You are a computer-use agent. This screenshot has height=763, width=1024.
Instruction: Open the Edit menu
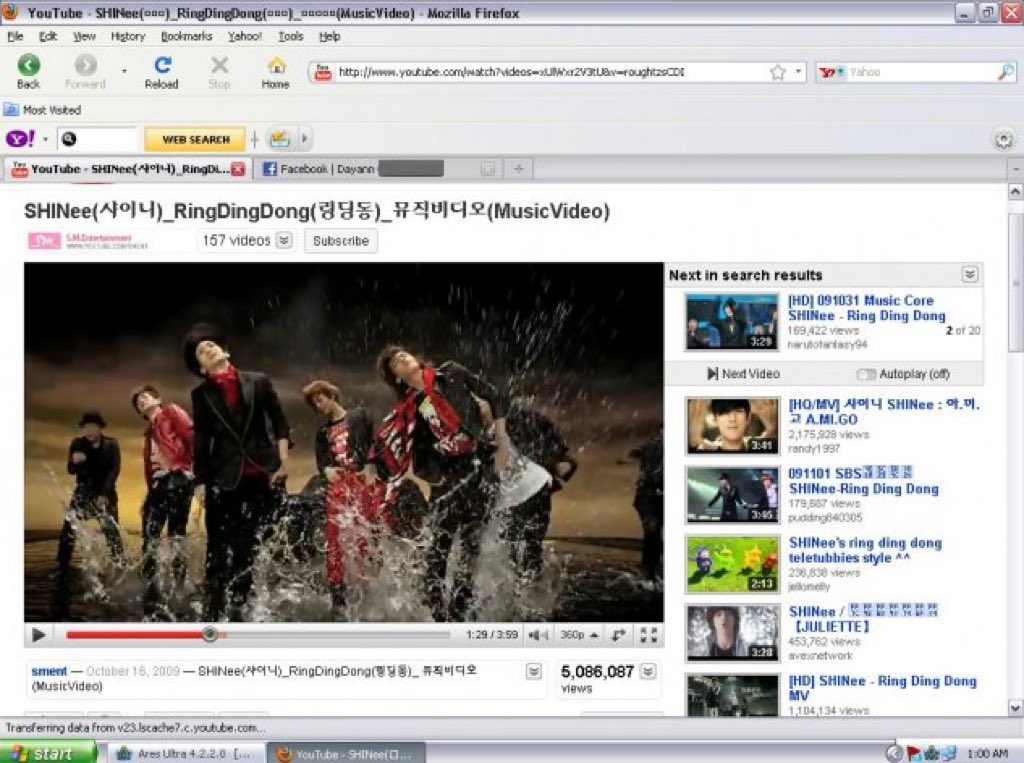click(48, 37)
